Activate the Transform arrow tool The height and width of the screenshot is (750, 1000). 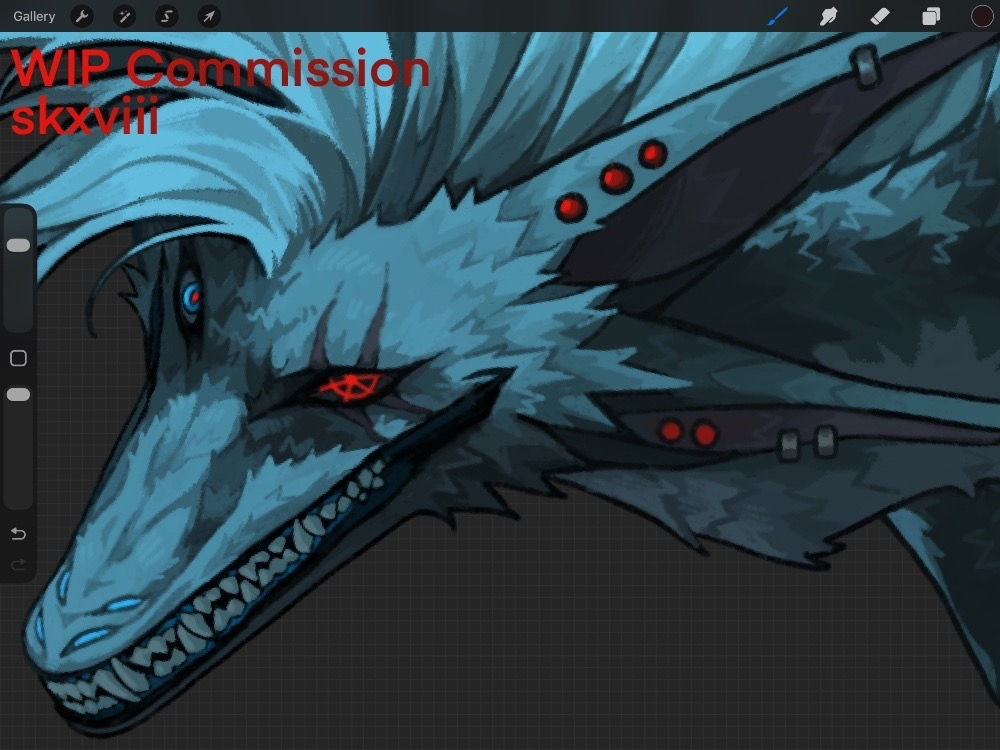click(208, 16)
